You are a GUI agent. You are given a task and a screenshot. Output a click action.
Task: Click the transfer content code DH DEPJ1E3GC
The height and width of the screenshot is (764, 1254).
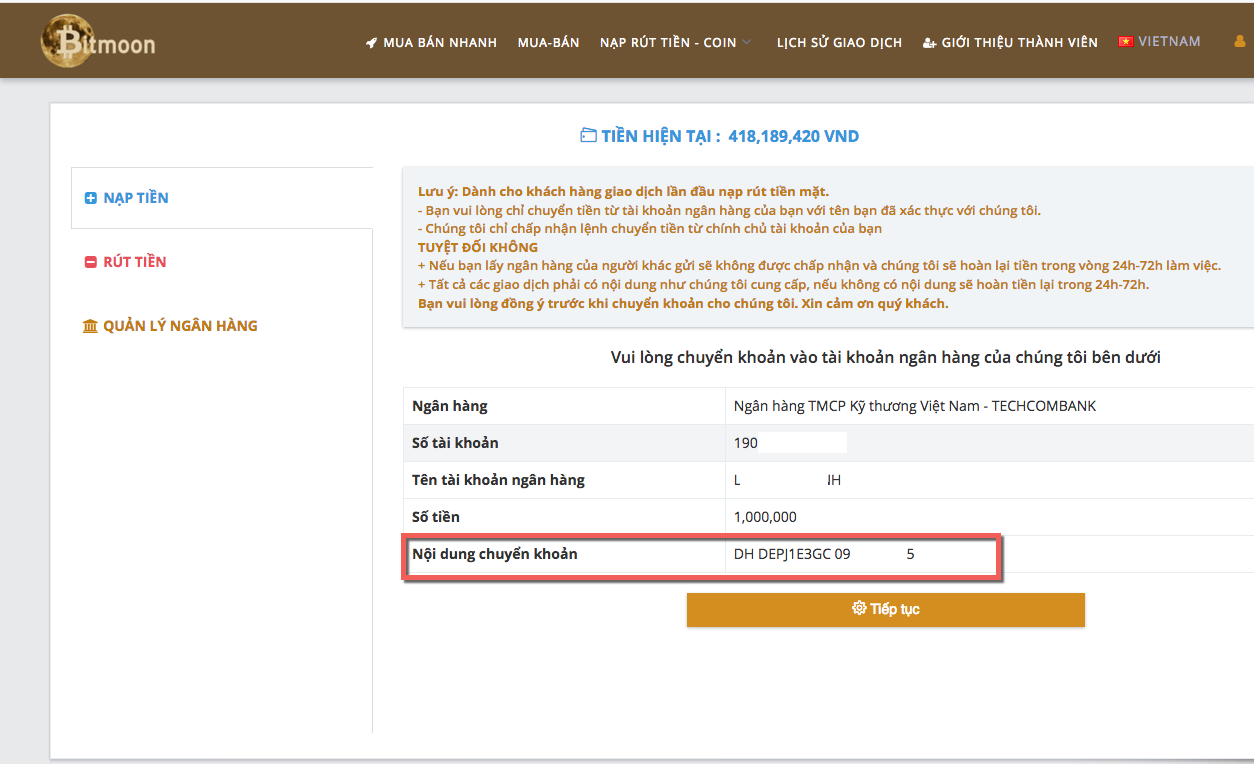coord(792,554)
